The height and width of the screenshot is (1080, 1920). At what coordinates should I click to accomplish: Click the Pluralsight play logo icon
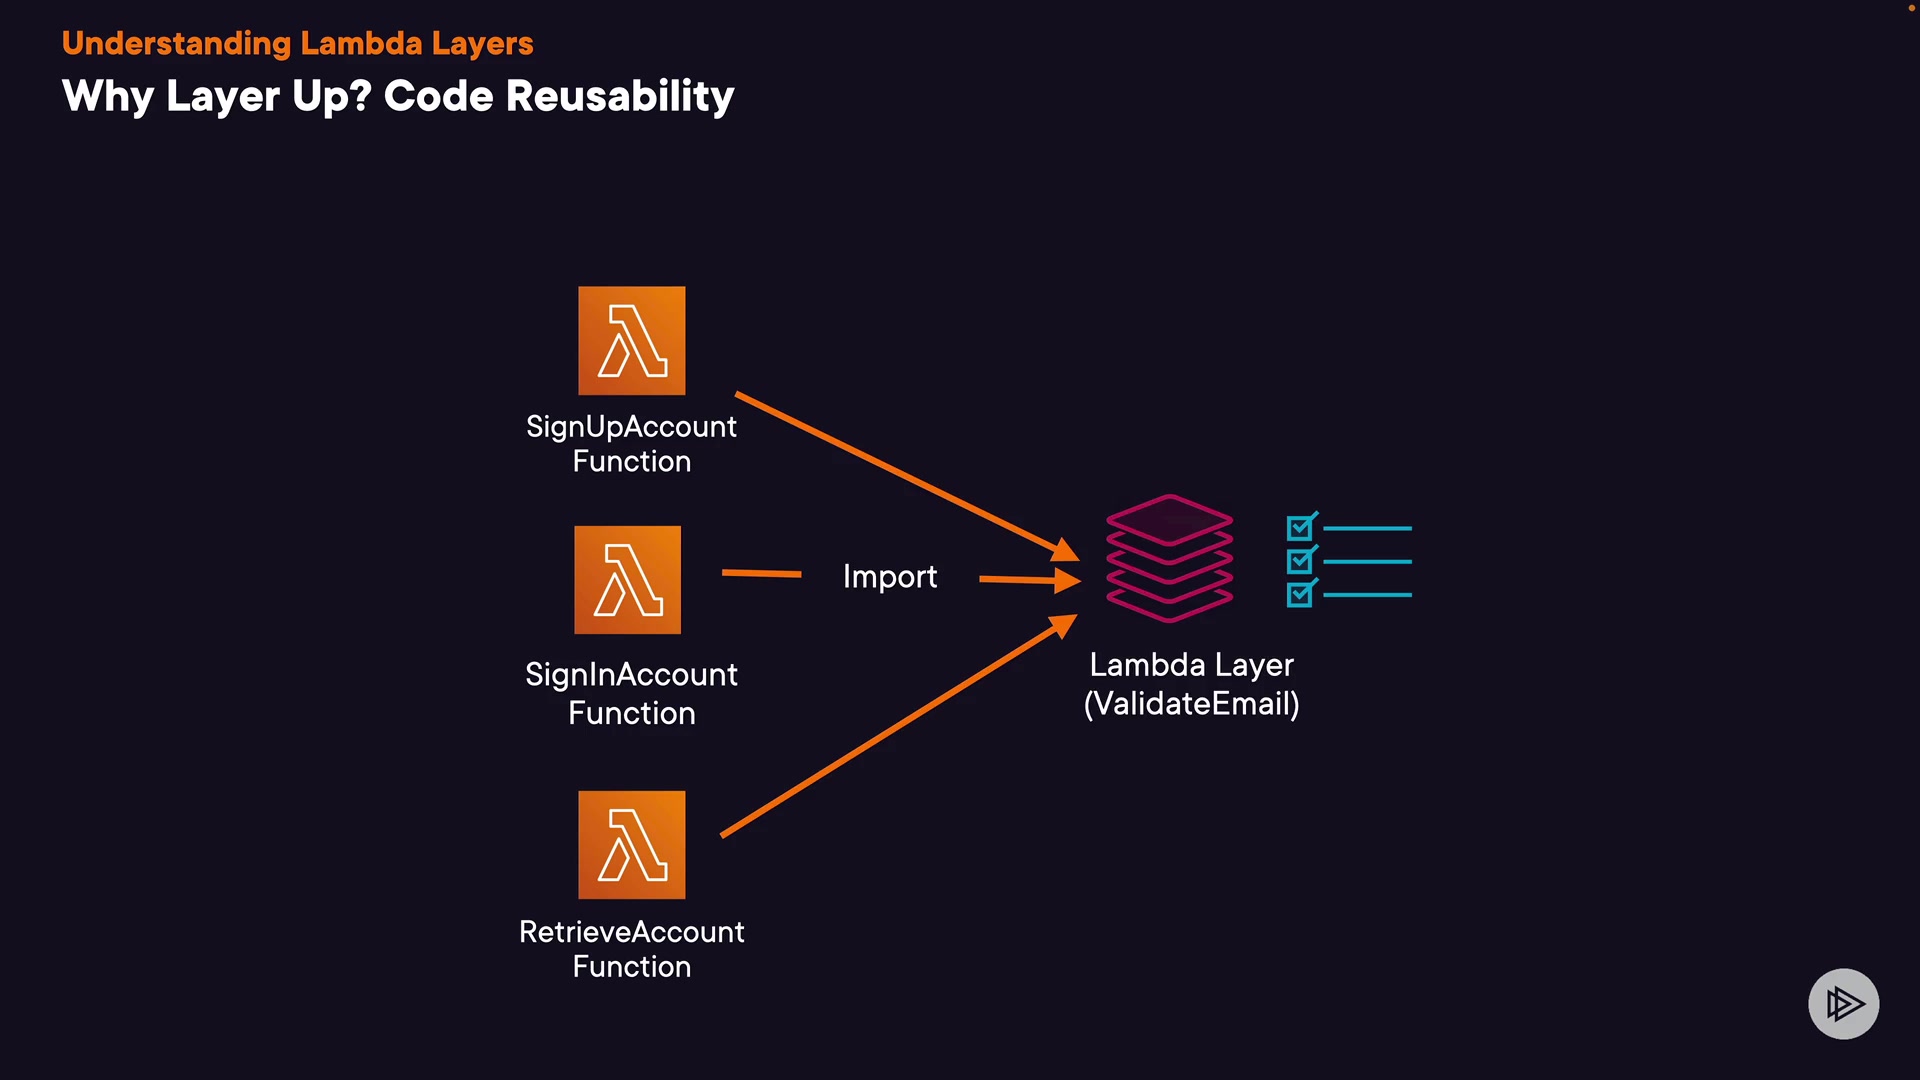pyautogui.click(x=1843, y=1003)
